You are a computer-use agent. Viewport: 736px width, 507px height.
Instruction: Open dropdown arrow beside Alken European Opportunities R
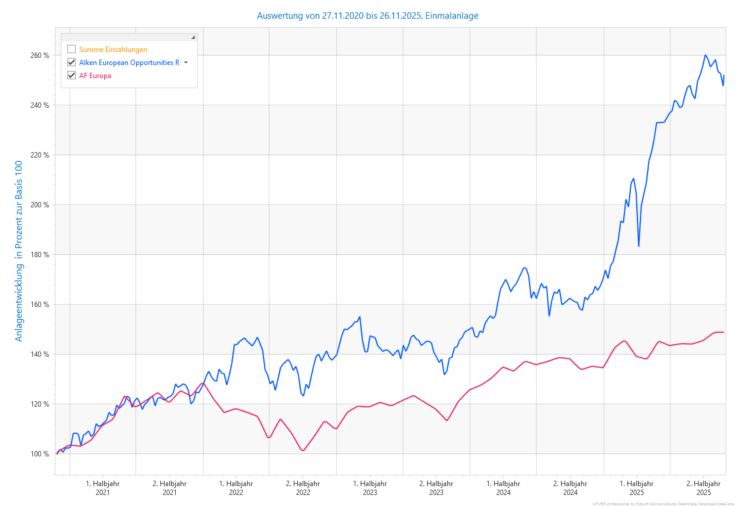coord(186,62)
